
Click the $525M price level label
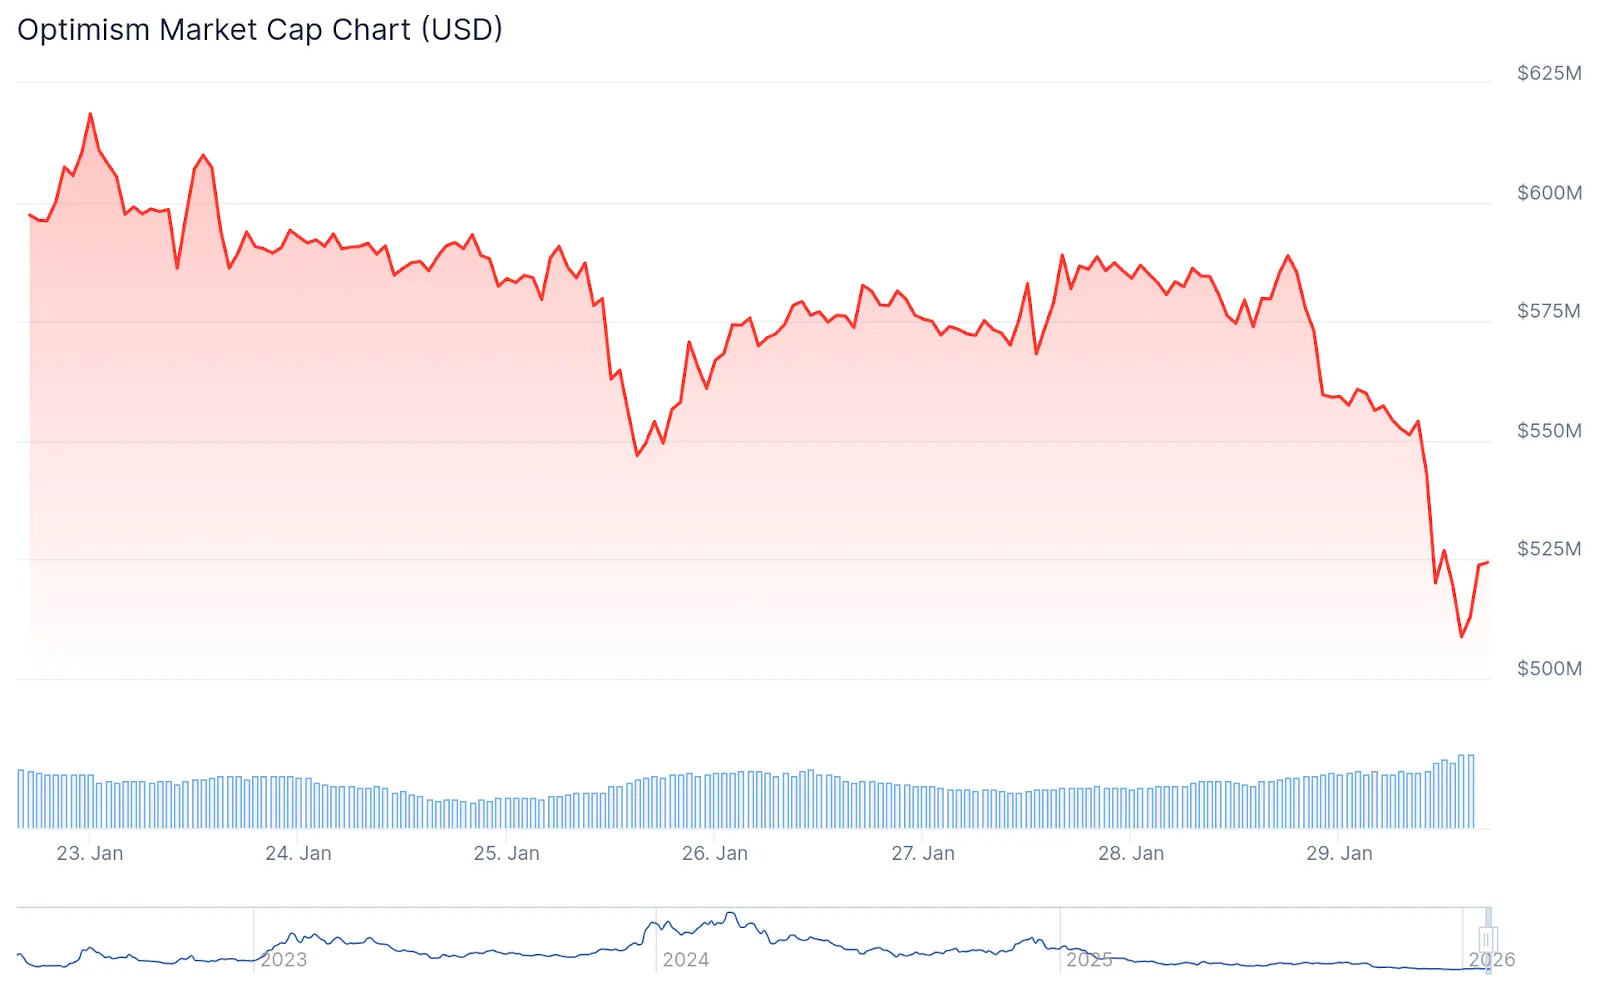pos(1549,549)
